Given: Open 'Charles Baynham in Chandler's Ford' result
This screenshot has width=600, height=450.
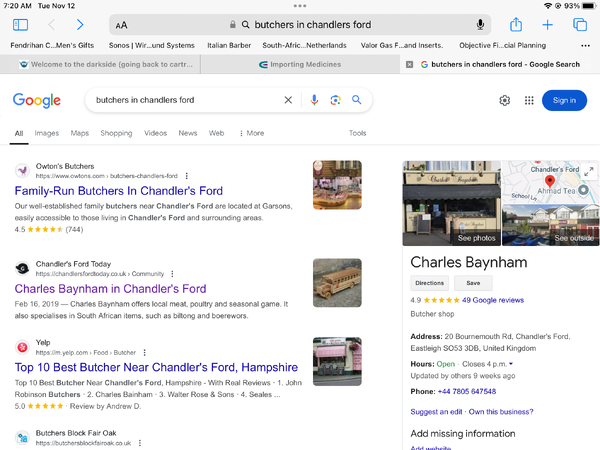Looking at the screenshot, I should [x=110, y=289].
